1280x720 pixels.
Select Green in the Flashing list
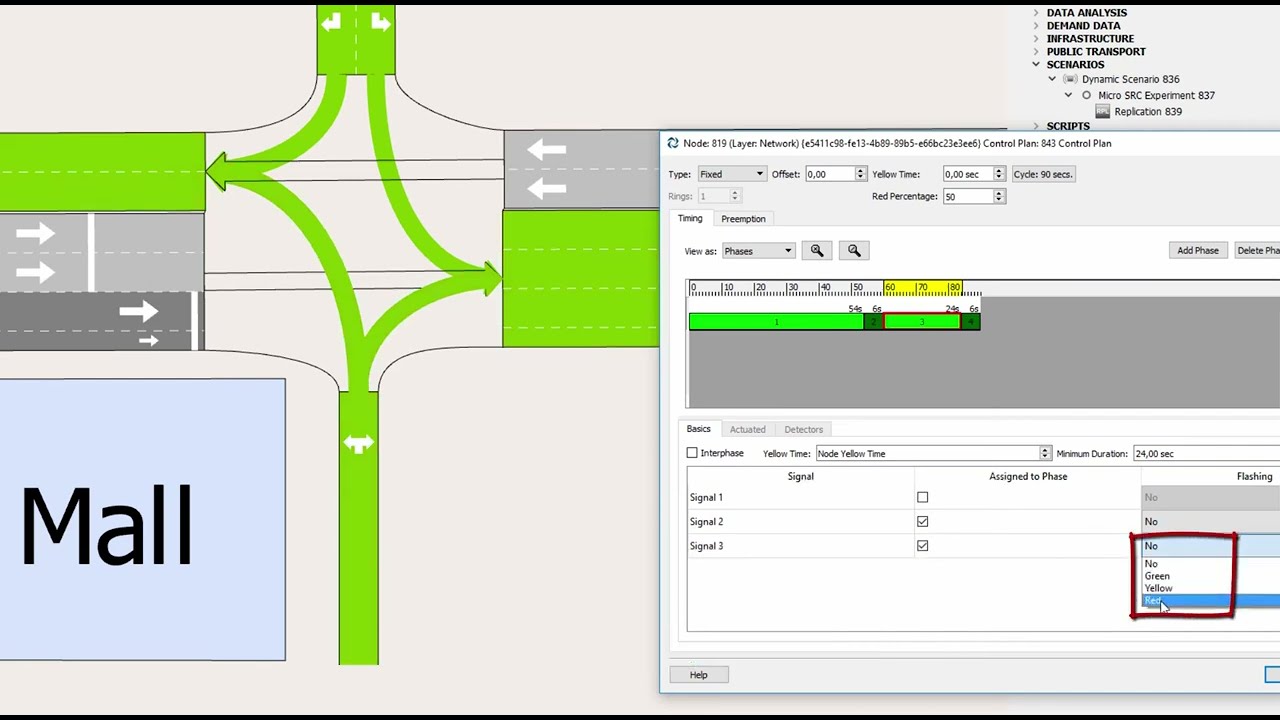[x=1210, y=576]
